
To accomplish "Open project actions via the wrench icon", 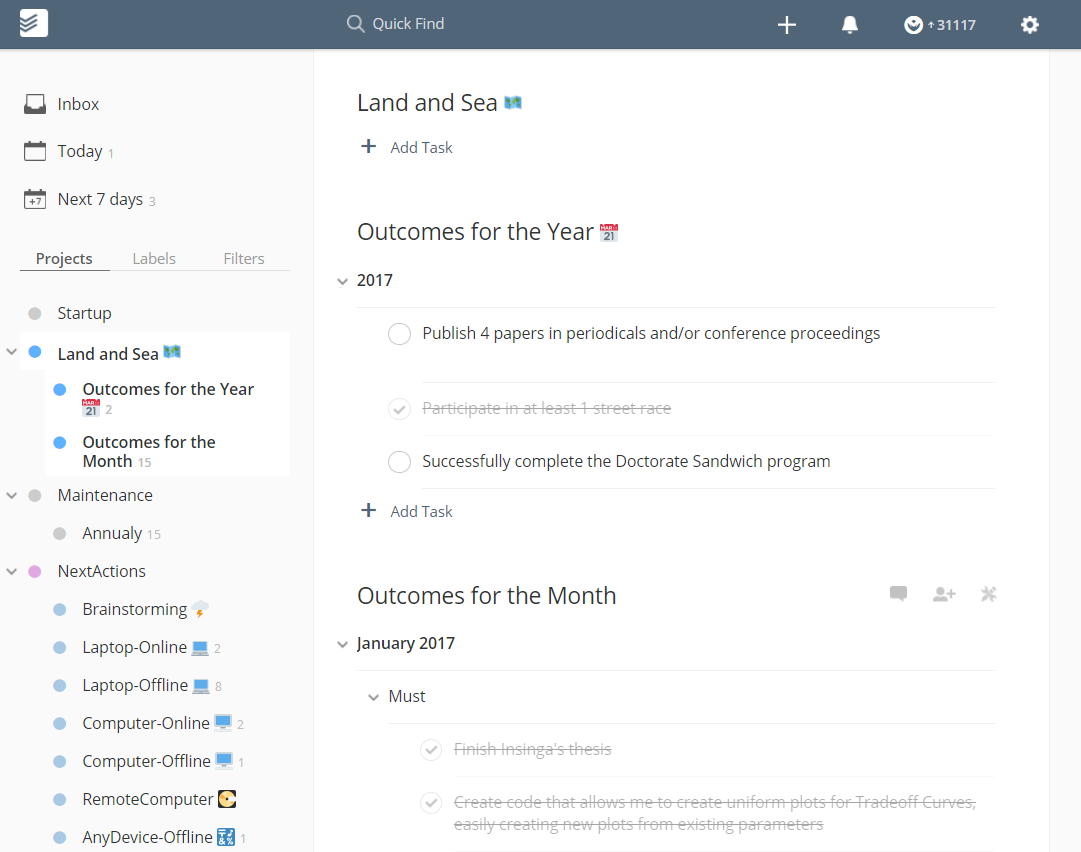I will pos(988,593).
